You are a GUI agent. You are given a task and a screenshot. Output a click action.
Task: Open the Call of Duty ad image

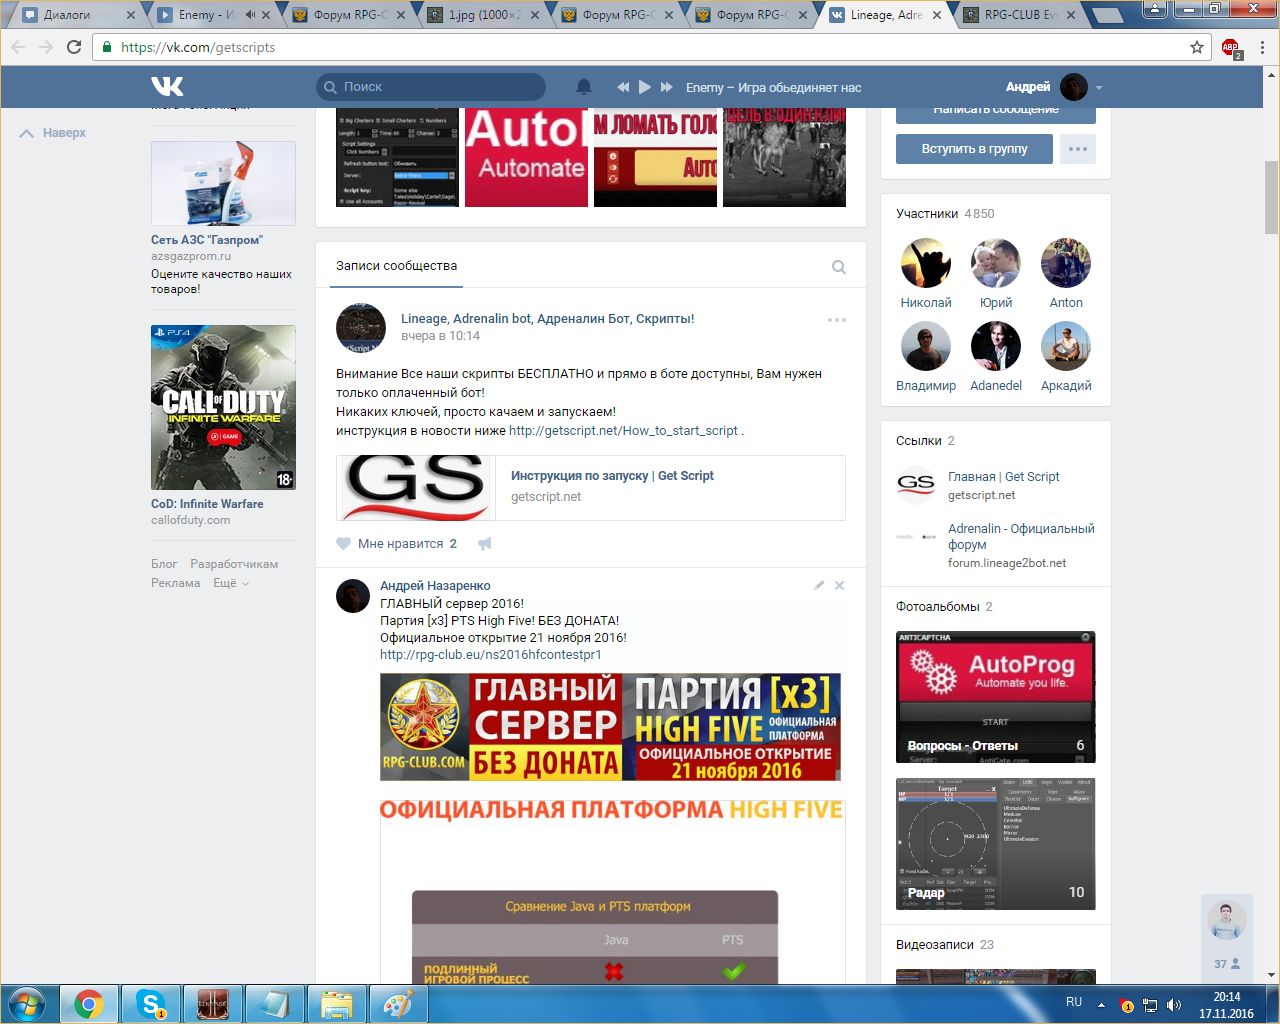pyautogui.click(x=223, y=407)
